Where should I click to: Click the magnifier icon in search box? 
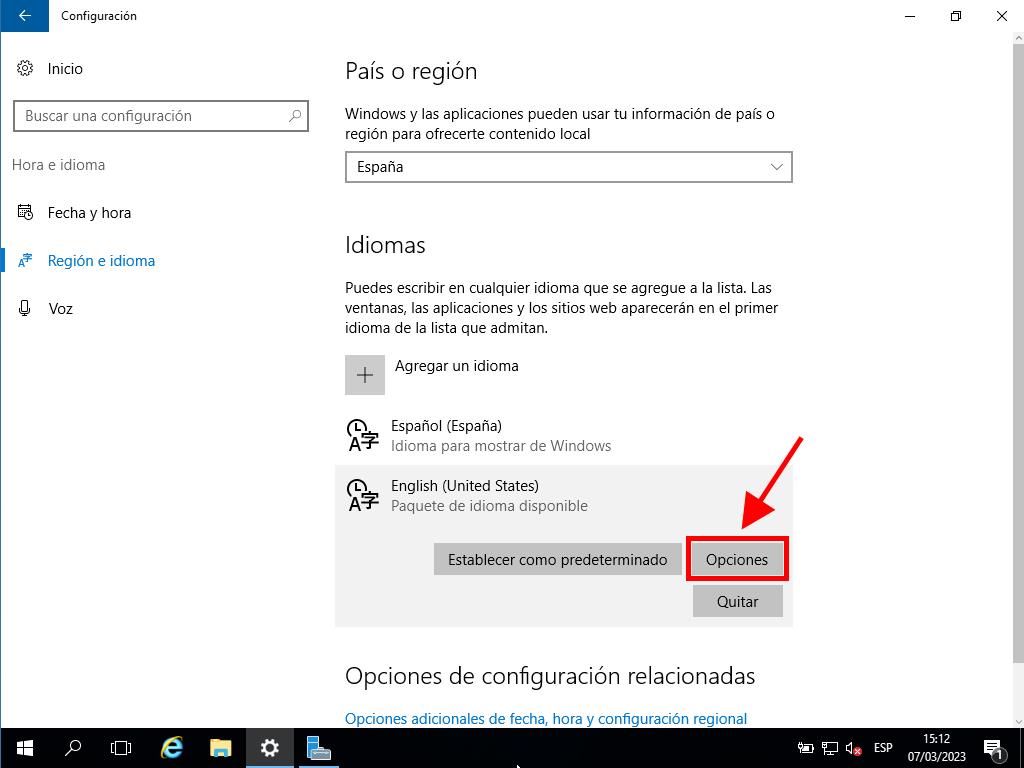coord(295,116)
